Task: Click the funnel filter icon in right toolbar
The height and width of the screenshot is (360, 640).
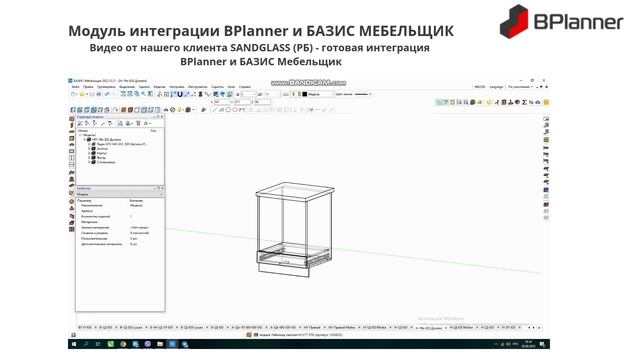Action: coord(446,102)
